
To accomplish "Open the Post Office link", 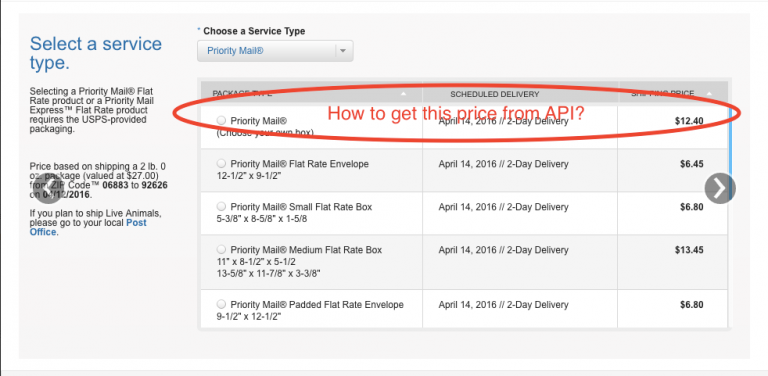I will tap(88, 227).
